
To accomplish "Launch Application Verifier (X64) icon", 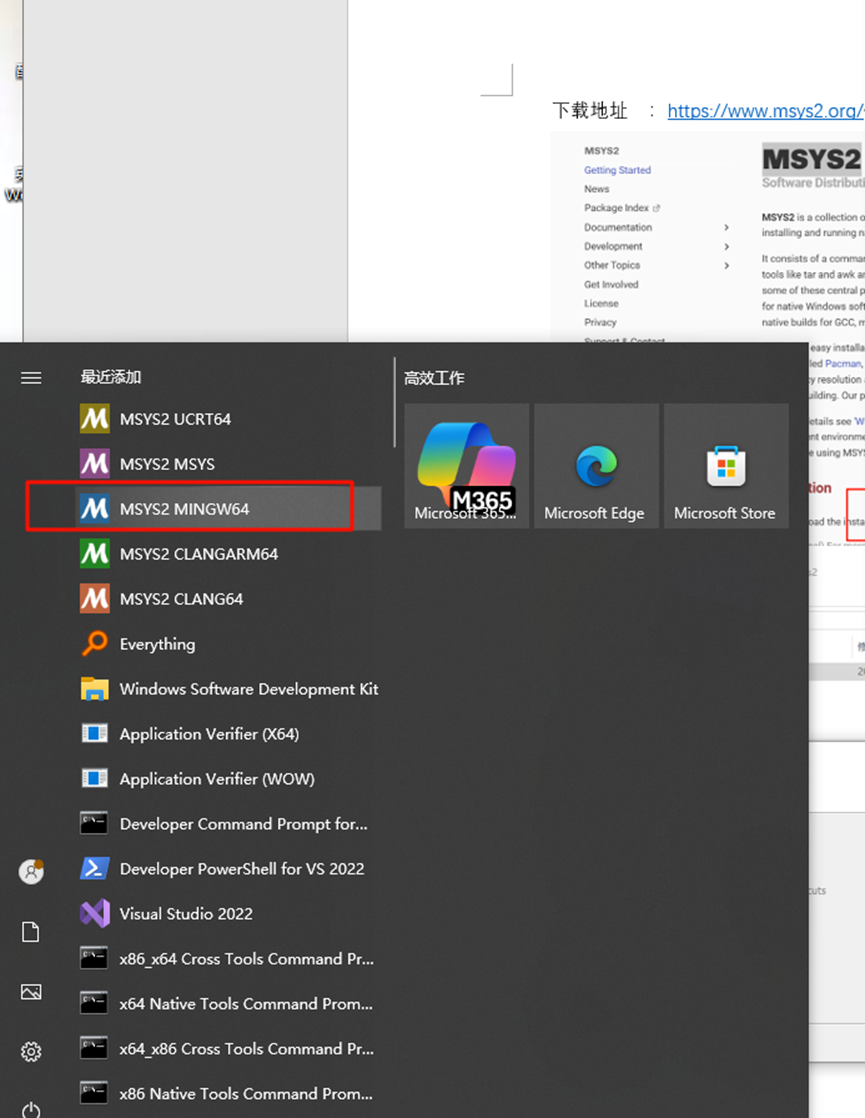I will [95, 733].
